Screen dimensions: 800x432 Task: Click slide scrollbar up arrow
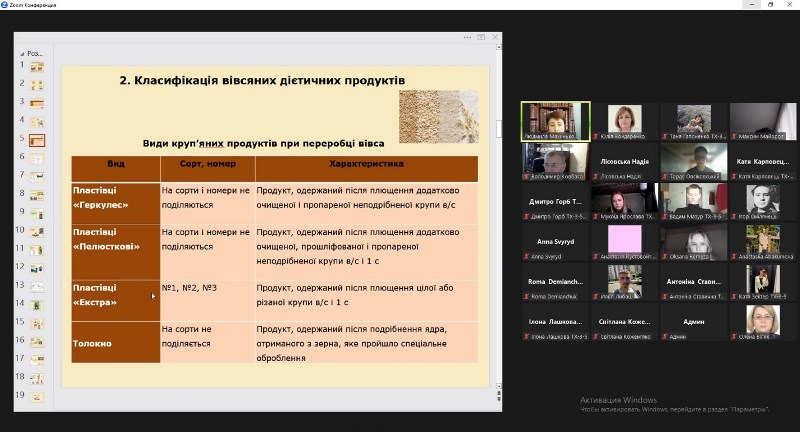498,47
